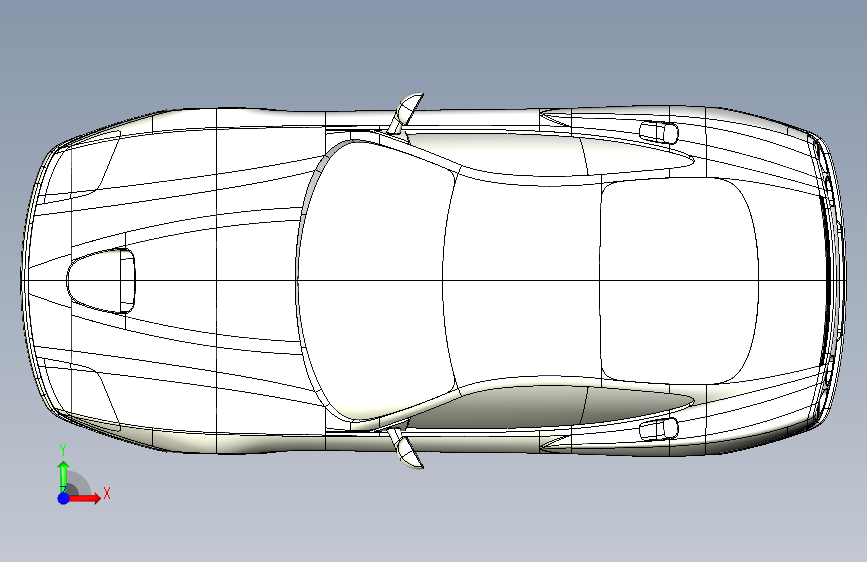Screen dimensions: 867x562
Task: Click the red X-axis arrow of the triad
Action: tap(85, 498)
